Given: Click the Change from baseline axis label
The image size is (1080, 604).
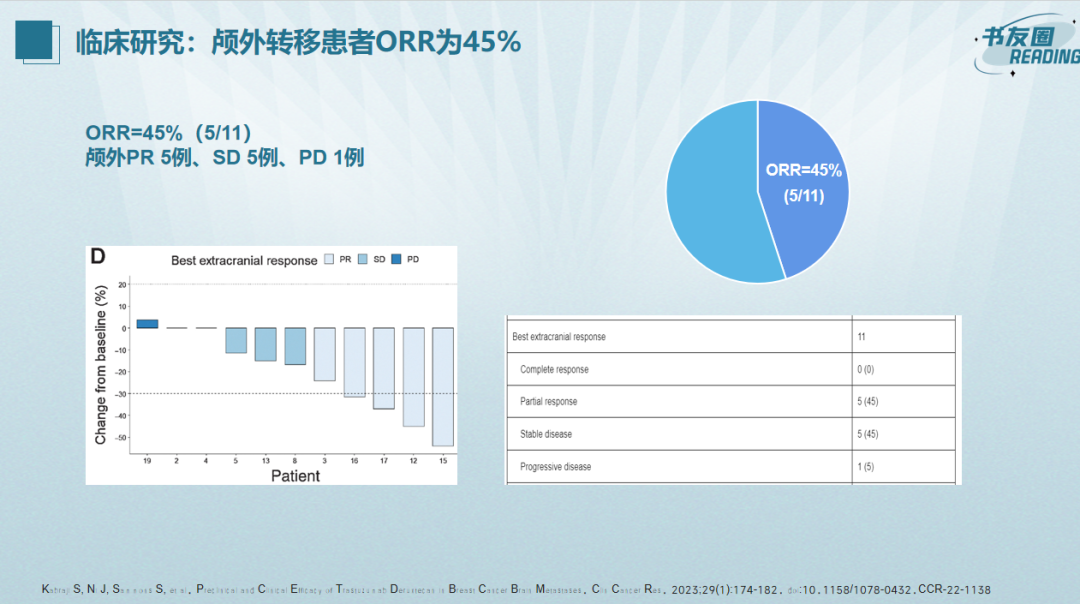Looking at the screenshot, I should 101,366.
